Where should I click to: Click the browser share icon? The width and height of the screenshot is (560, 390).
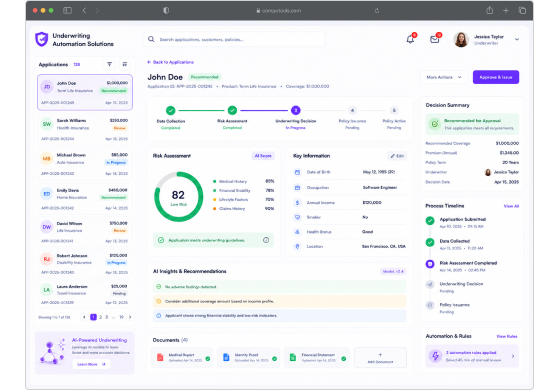pos(490,10)
